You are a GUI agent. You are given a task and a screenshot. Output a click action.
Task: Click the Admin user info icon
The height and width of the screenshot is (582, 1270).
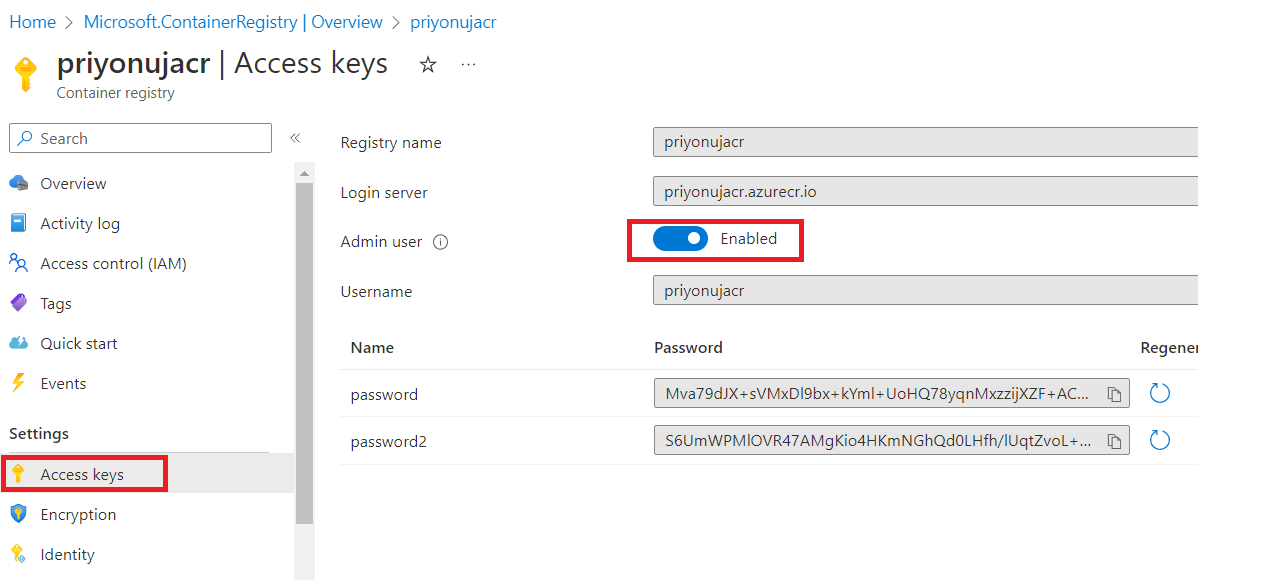pyautogui.click(x=440, y=242)
